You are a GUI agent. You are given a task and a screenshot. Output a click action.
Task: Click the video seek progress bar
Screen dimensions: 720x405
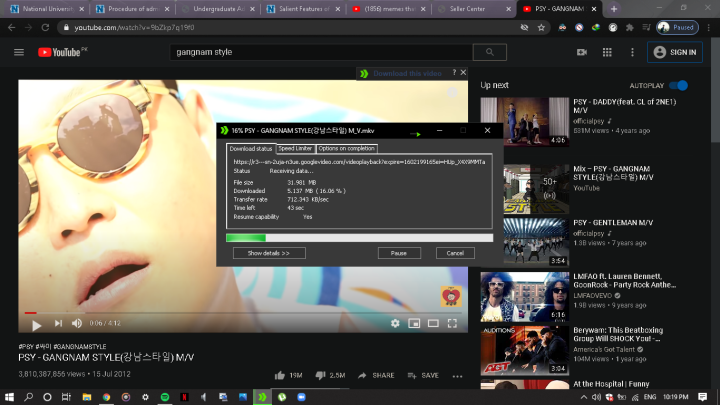(x=243, y=313)
